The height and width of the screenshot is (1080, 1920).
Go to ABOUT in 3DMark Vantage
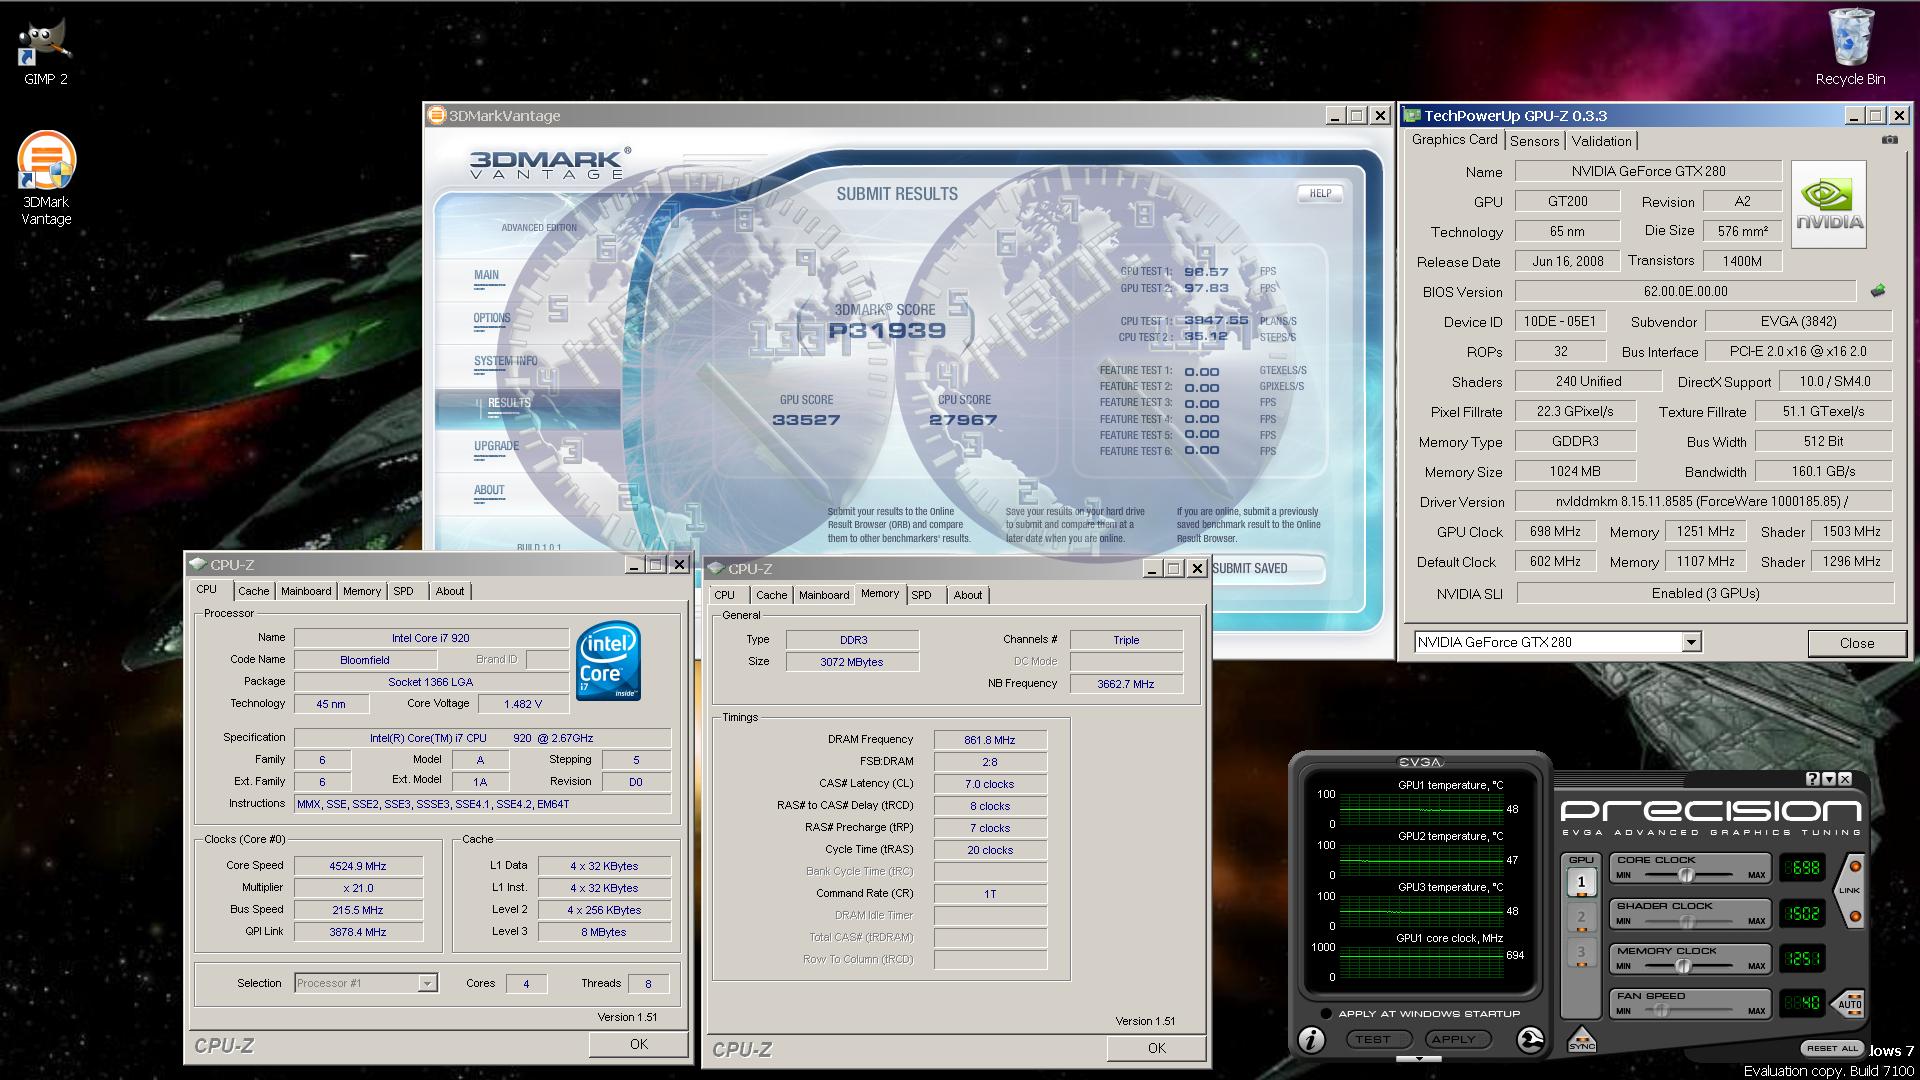[489, 490]
